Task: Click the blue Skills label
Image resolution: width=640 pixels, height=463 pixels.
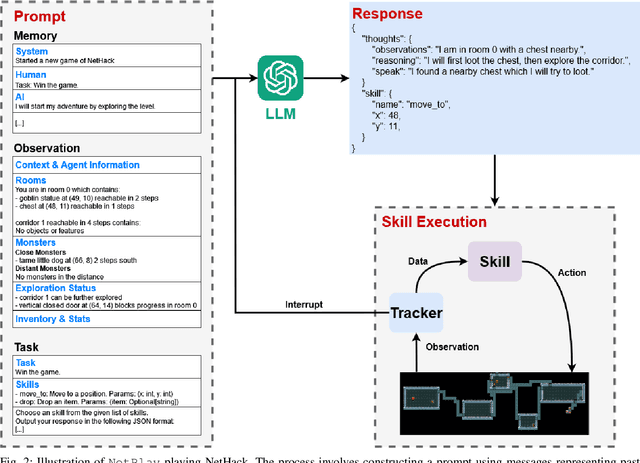Action: click(29, 383)
